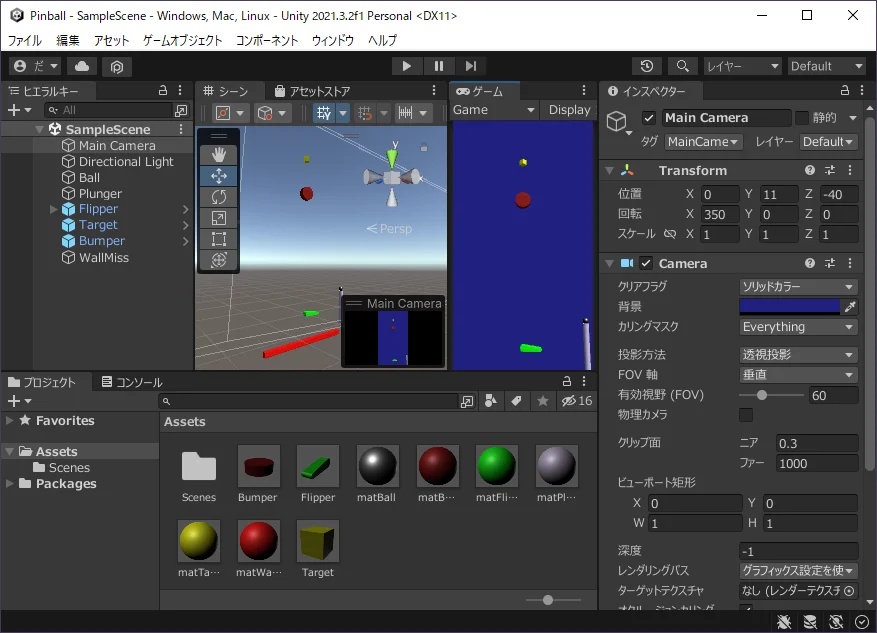Open Hierarchy search in Search window
The image size is (877, 633).
click(x=181, y=111)
